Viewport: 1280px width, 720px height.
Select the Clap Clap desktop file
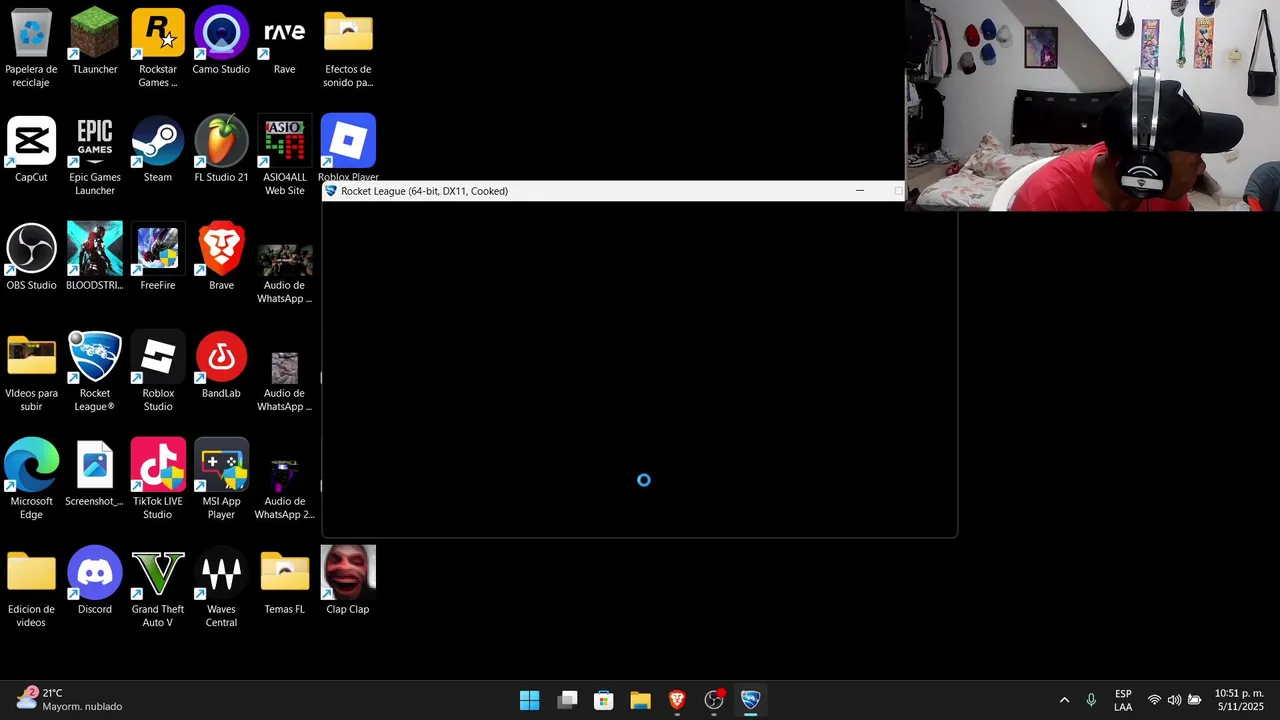coord(348,581)
